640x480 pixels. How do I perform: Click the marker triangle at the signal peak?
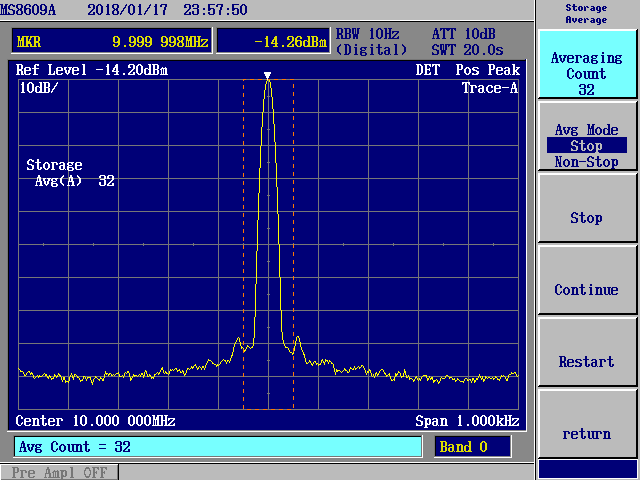[x=267, y=76]
